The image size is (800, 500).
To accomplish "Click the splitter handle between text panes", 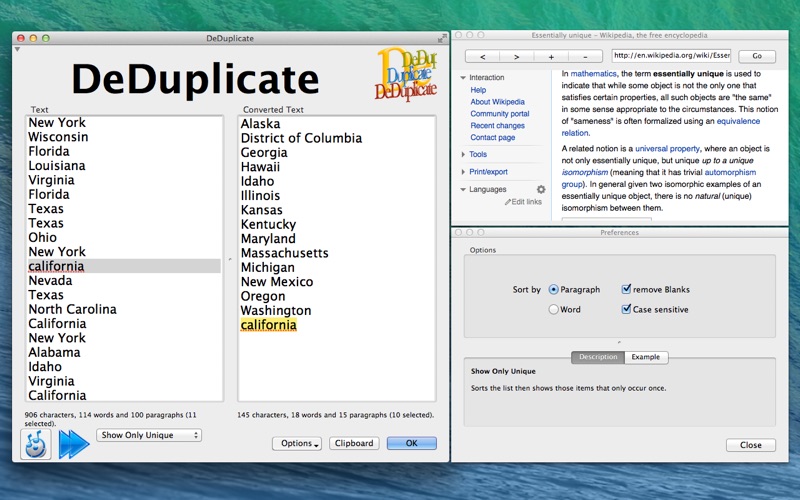I will click(230, 259).
